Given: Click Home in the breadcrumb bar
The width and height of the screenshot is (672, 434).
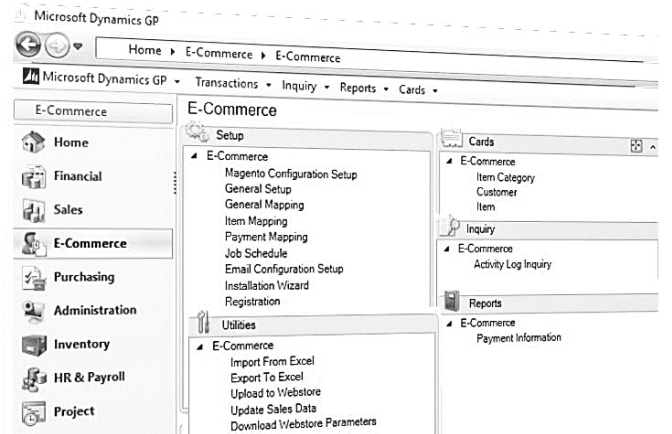Looking at the screenshot, I should [145, 50].
